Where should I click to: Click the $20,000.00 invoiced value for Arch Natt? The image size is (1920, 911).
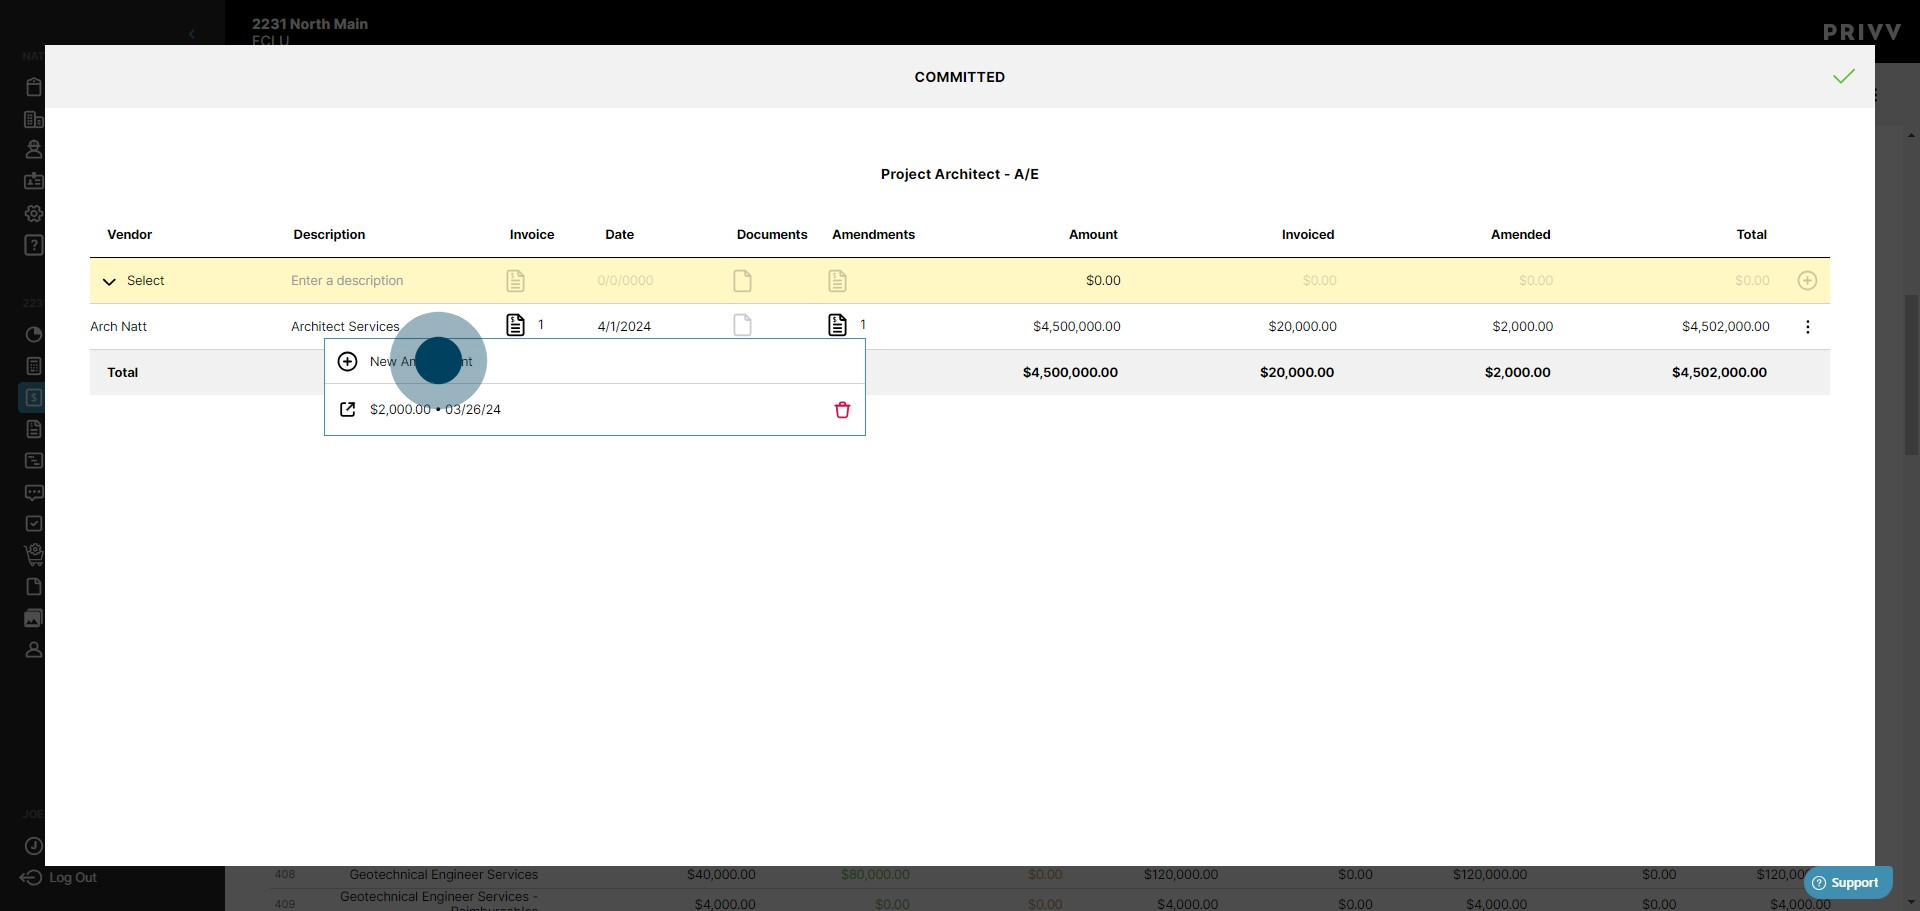coord(1302,327)
